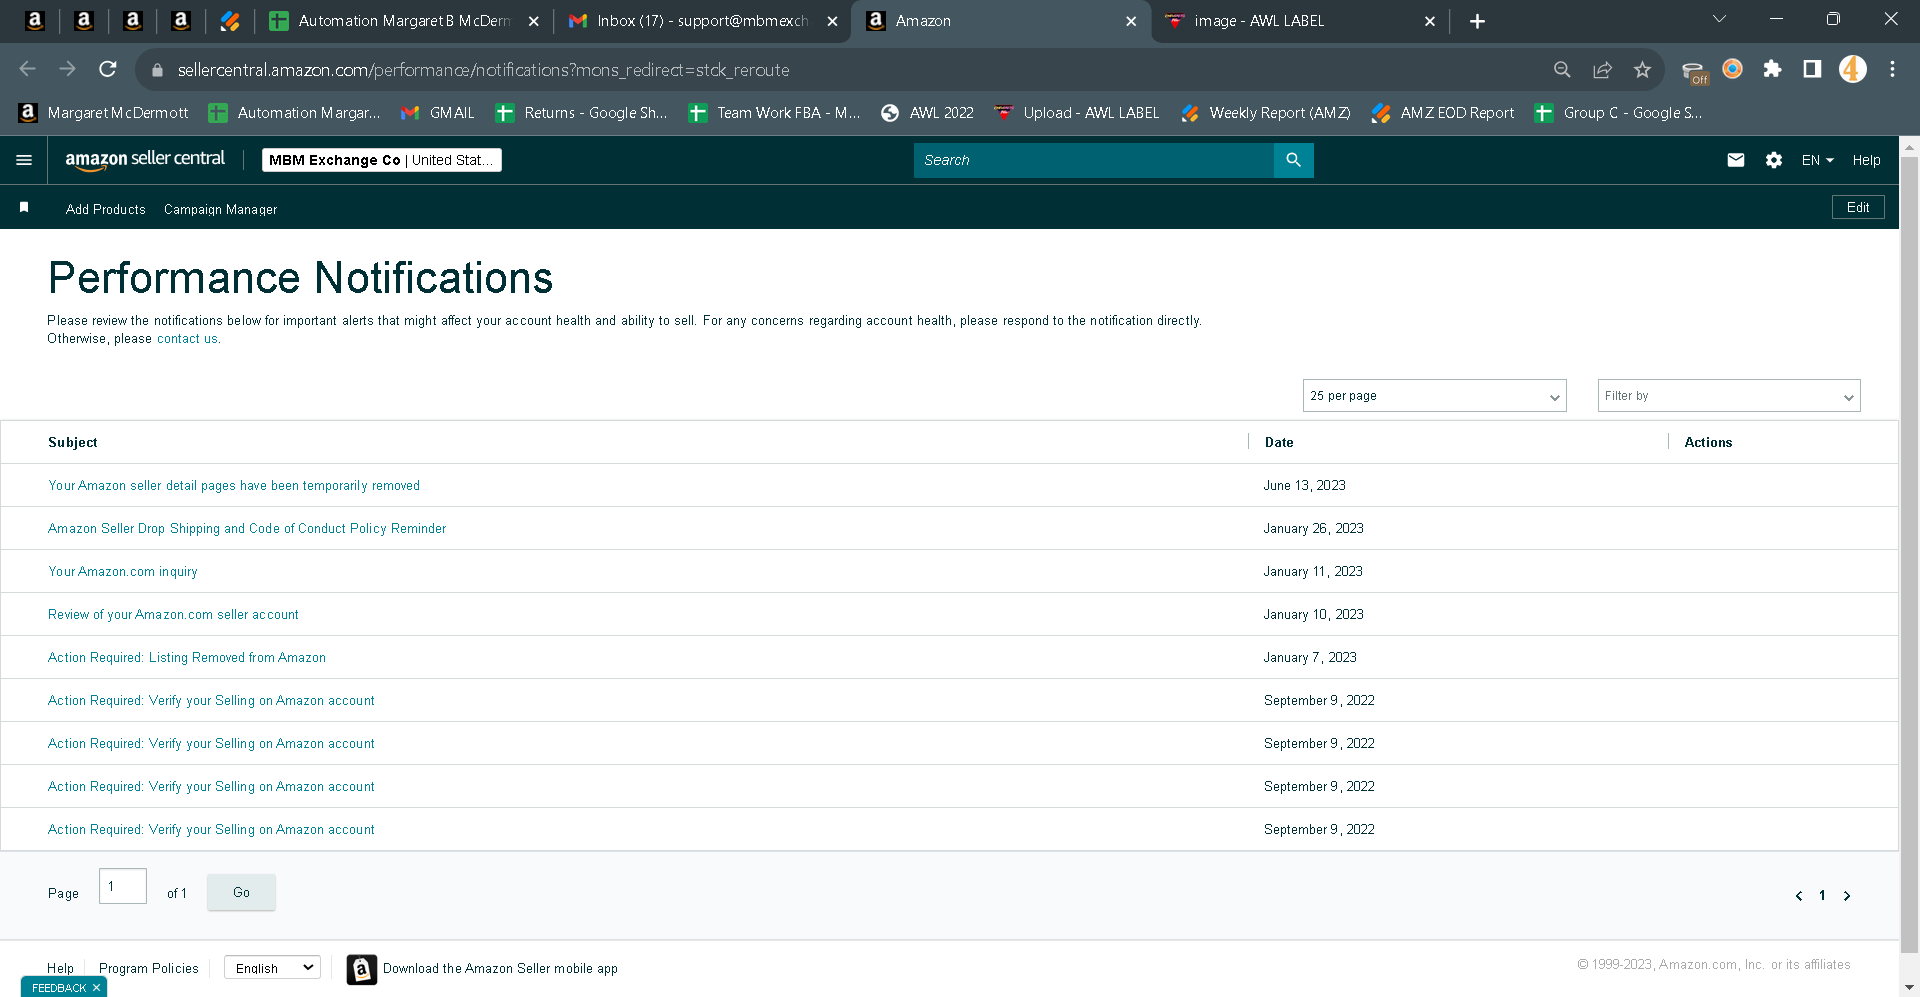
Task: Toggle the browser side panel icon
Action: click(x=1812, y=69)
